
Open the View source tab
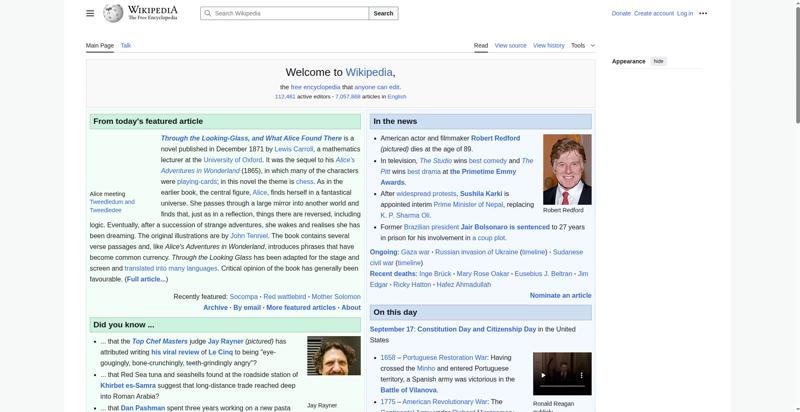(510, 45)
